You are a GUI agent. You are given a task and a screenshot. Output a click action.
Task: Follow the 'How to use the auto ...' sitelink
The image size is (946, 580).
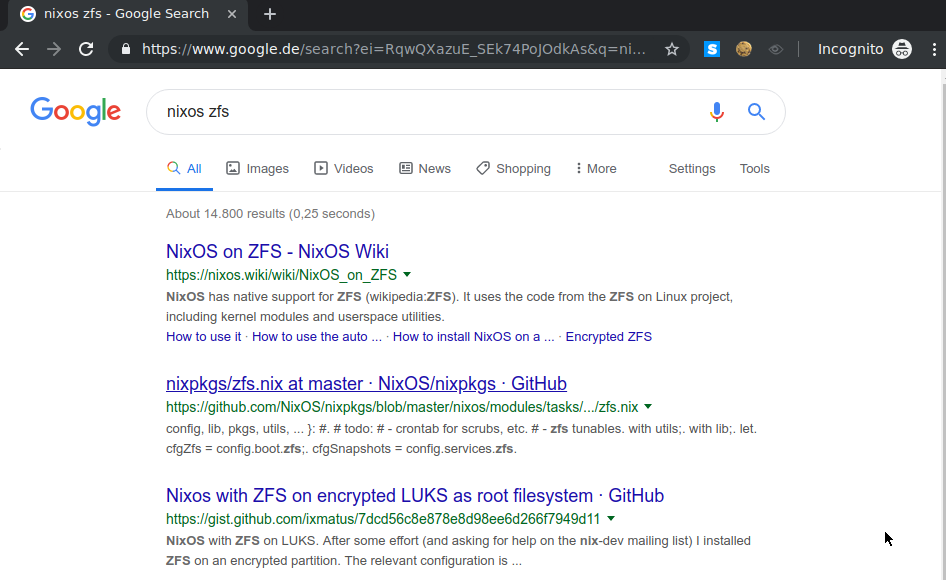pos(317,337)
